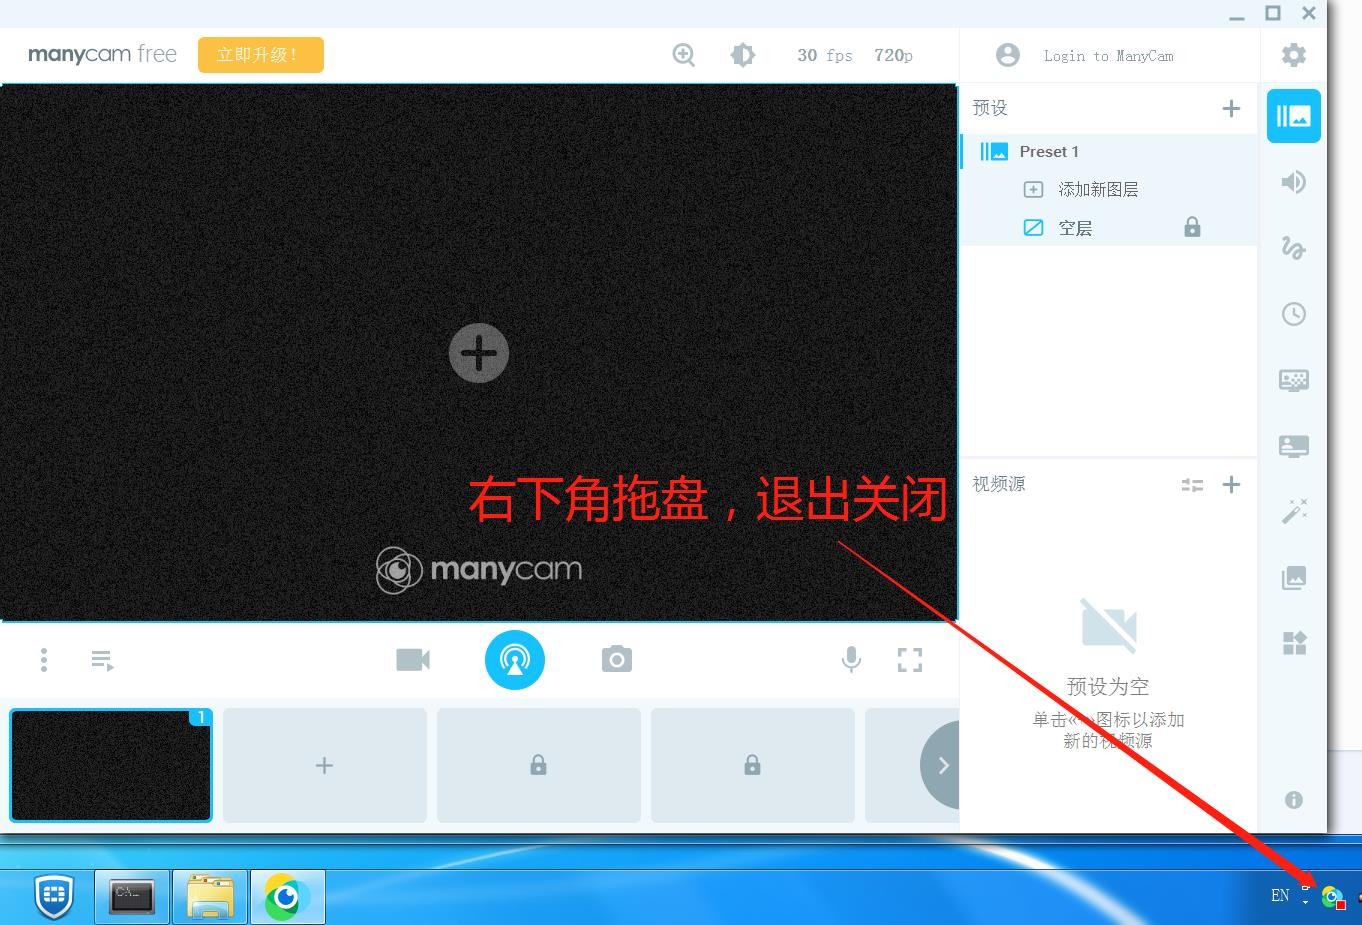Screen dimensions: 1362x925
Task: Open the Draw scribble tool in sidebar
Action: tap(1294, 248)
